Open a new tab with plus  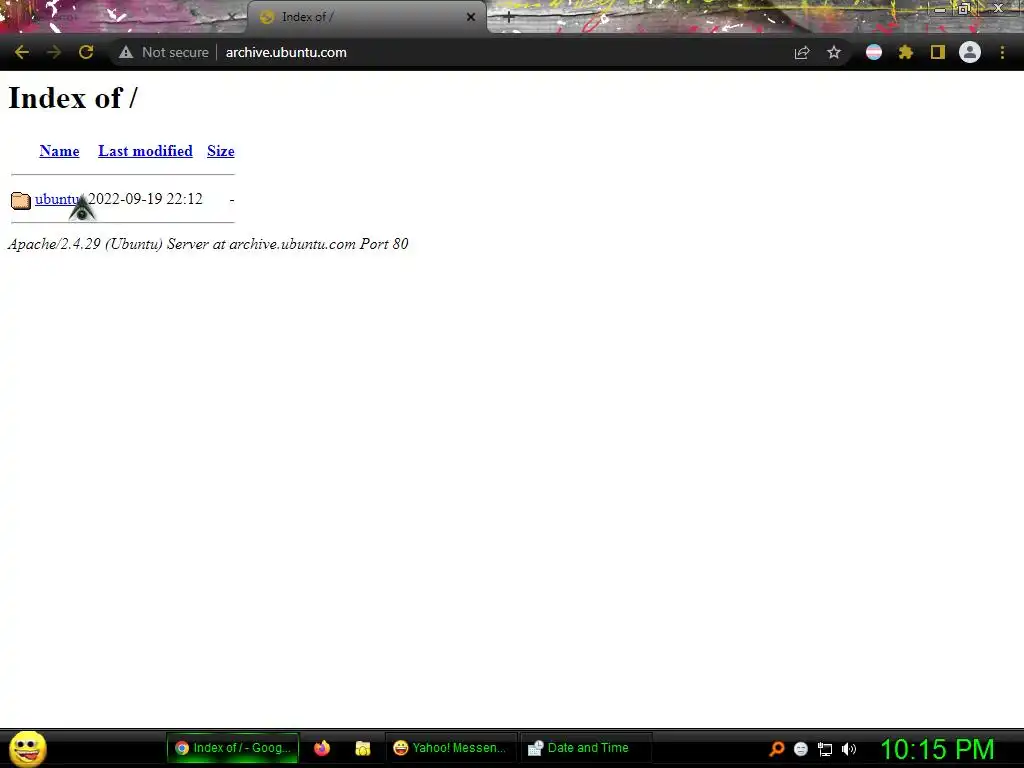pos(509,18)
